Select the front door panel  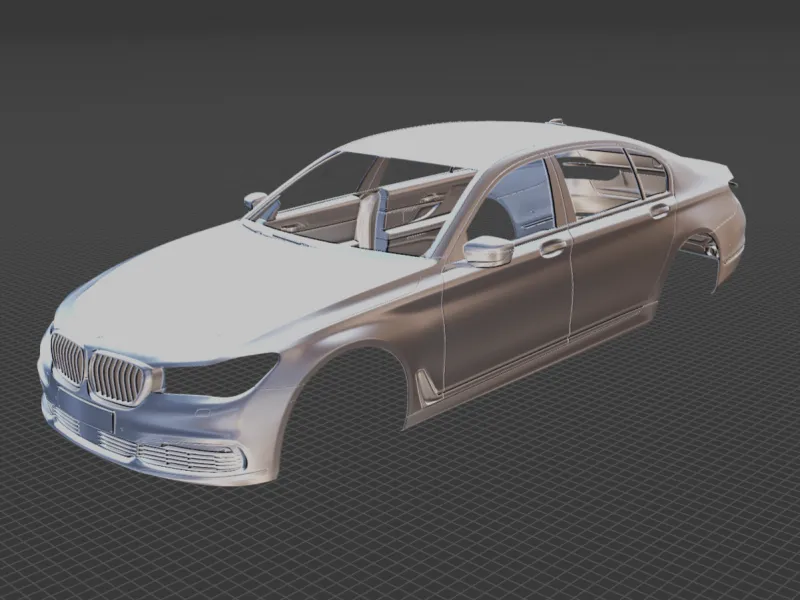(x=505, y=316)
